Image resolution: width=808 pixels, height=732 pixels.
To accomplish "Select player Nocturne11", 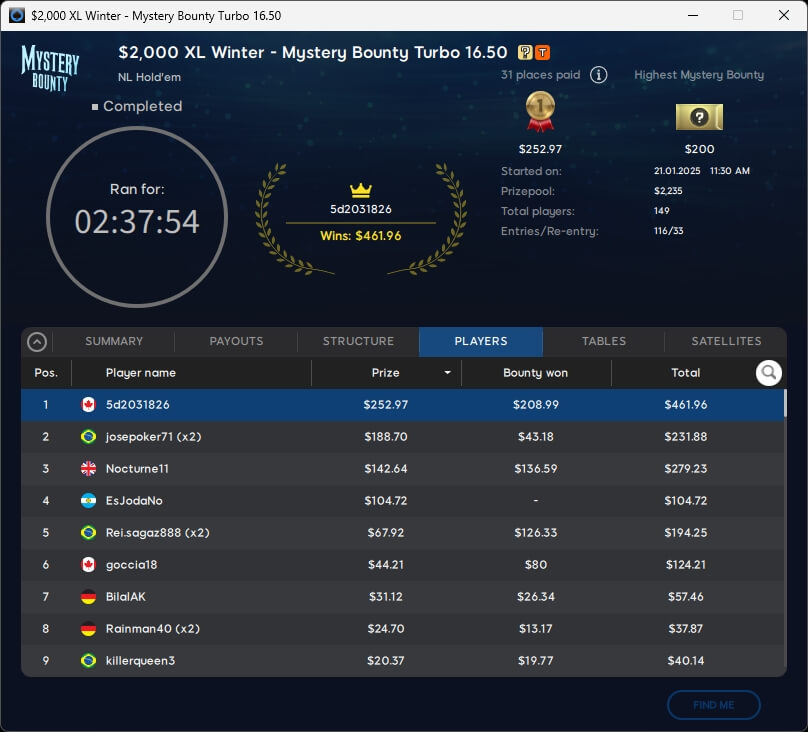I will 402,468.
